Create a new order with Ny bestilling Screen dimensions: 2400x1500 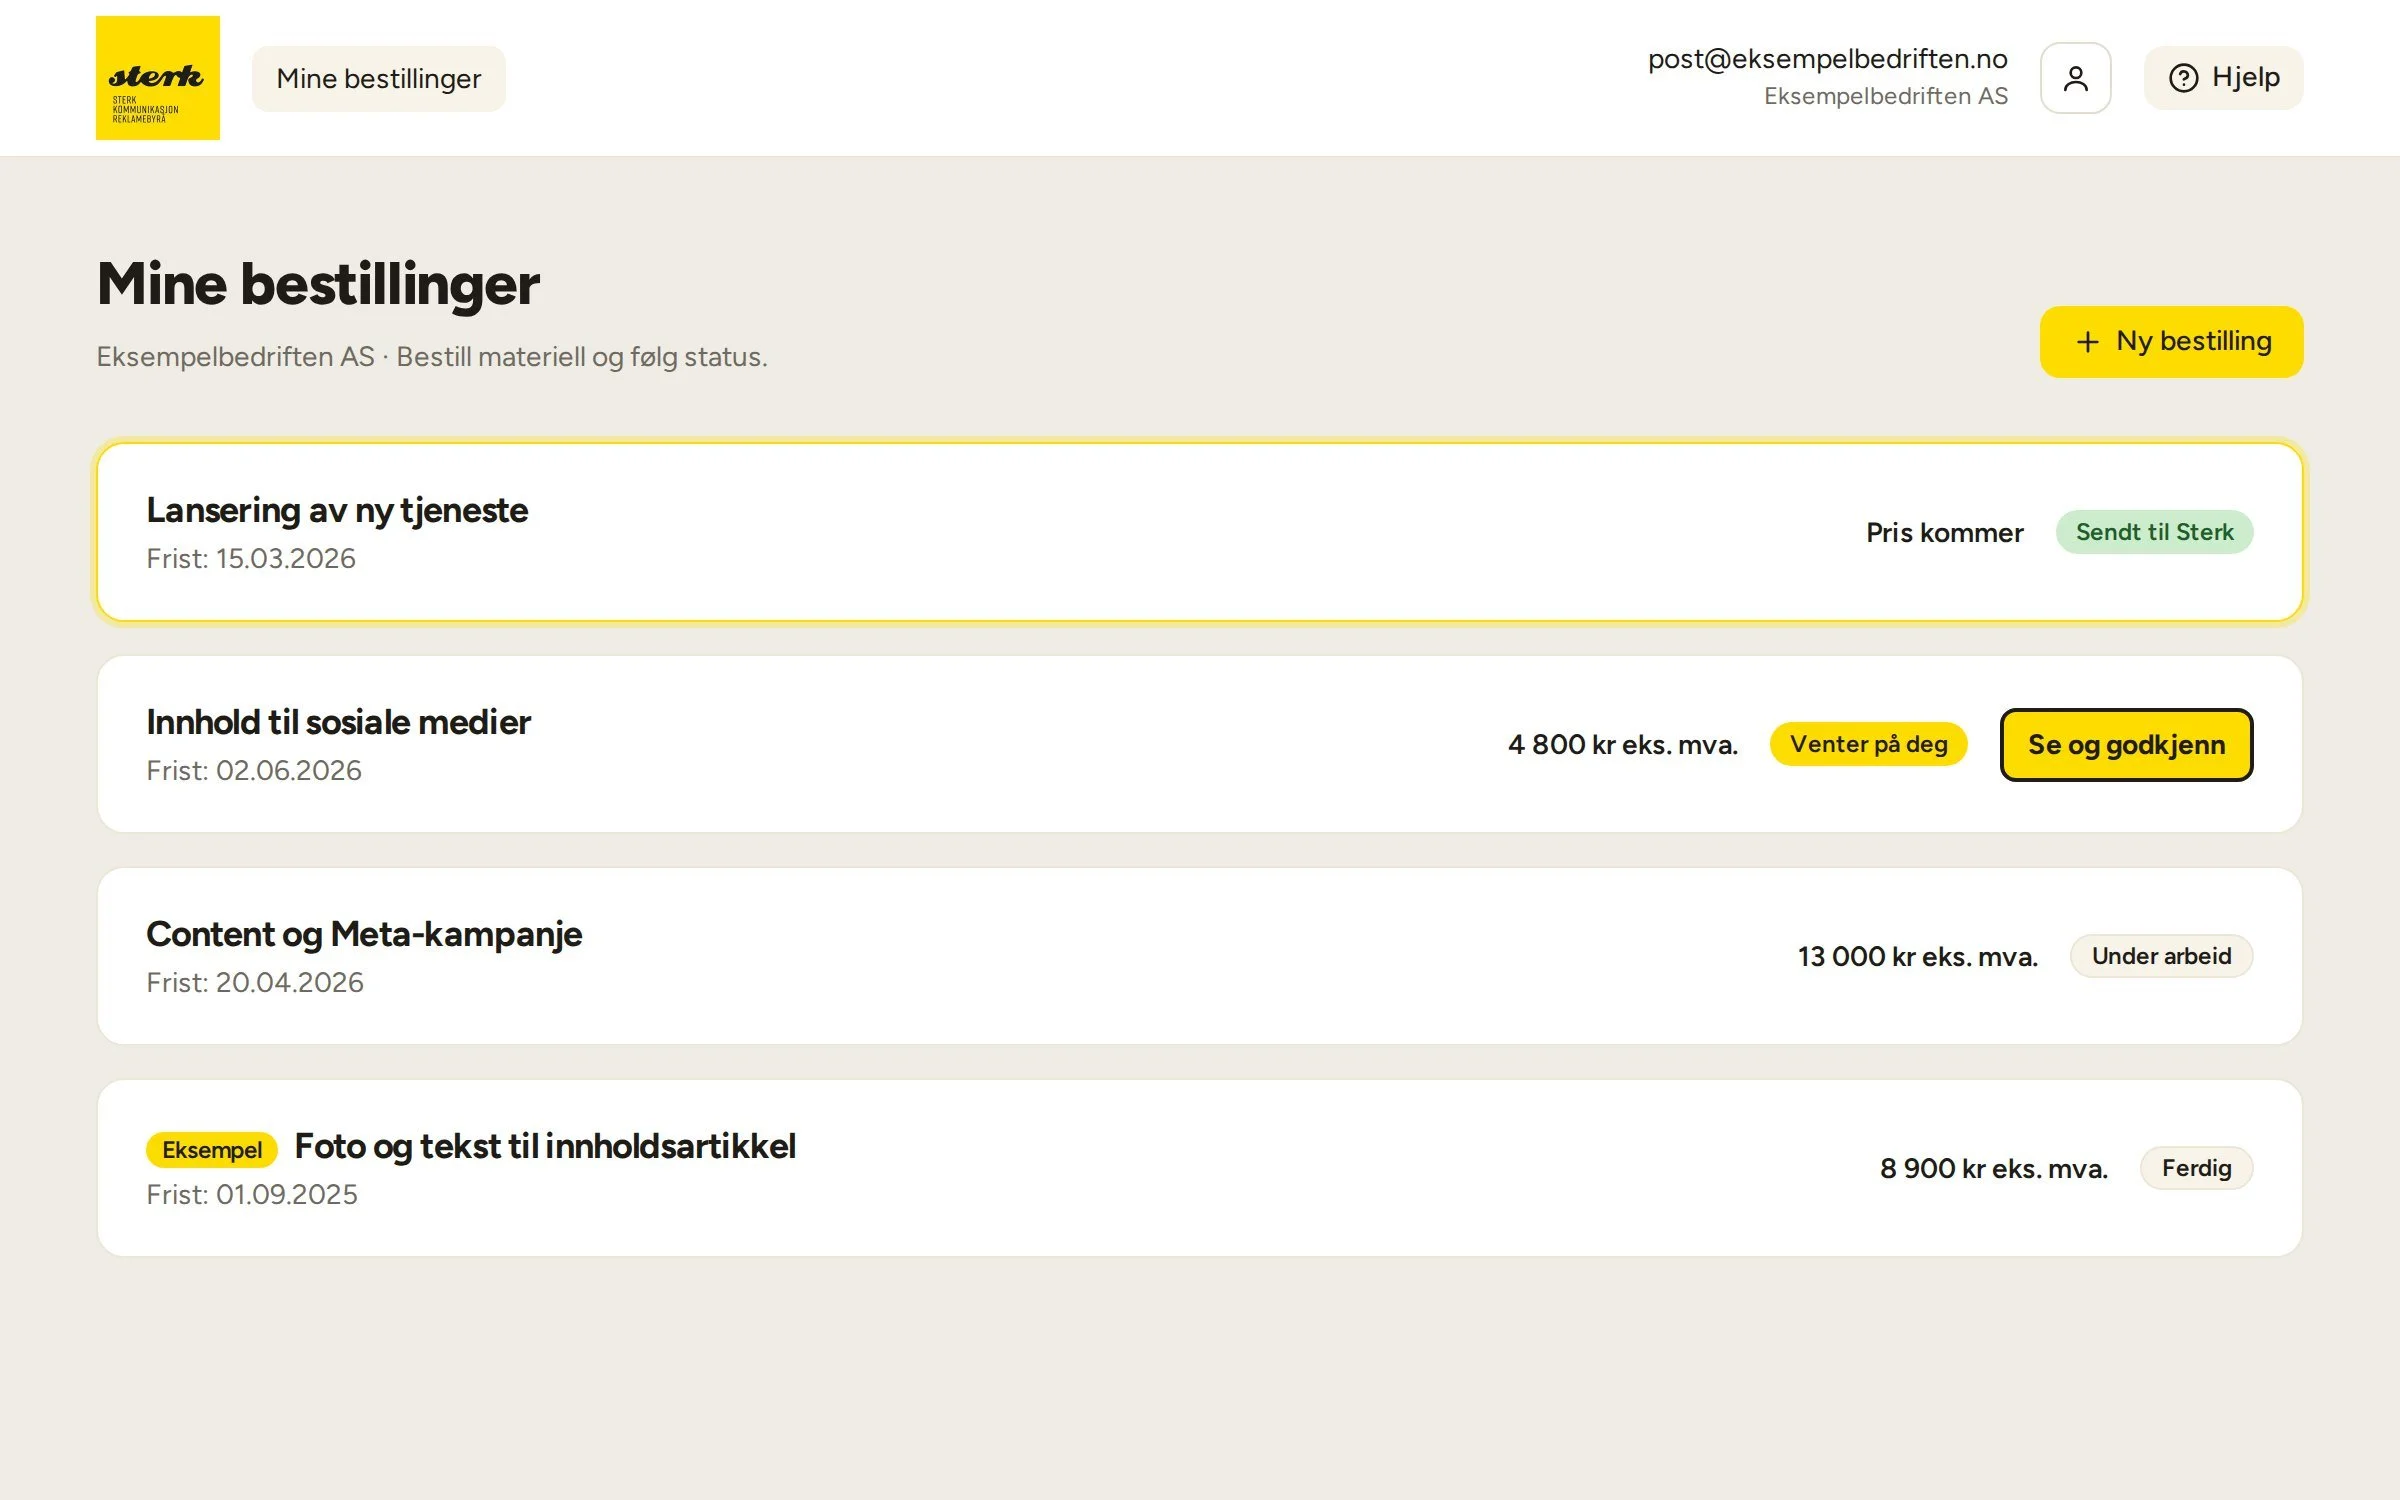point(2171,342)
